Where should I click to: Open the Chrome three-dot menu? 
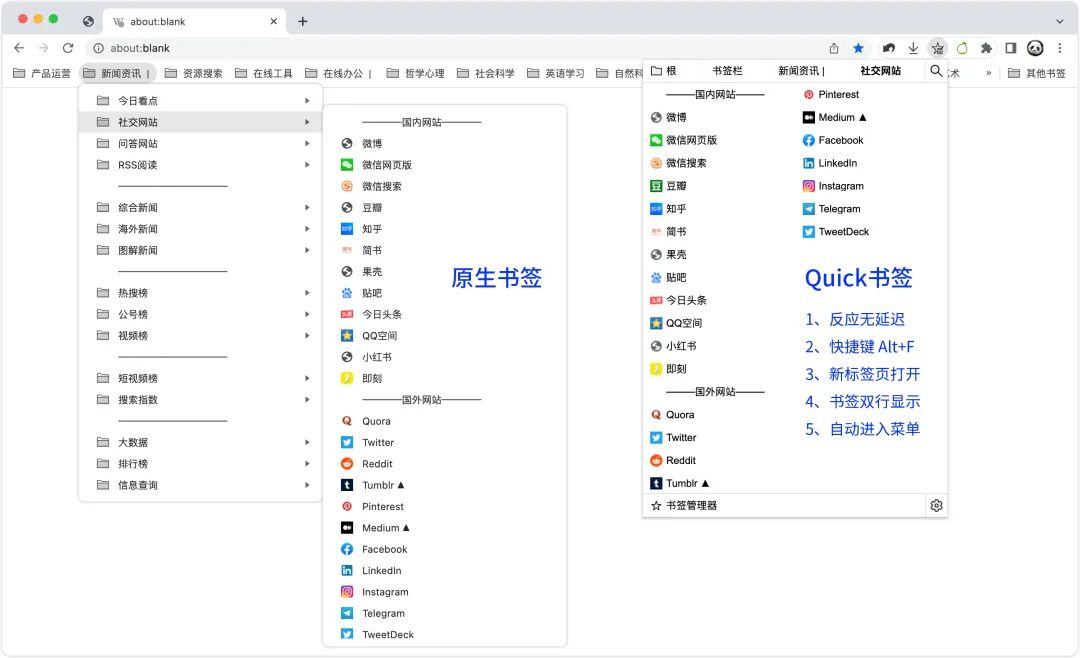tap(1060, 48)
